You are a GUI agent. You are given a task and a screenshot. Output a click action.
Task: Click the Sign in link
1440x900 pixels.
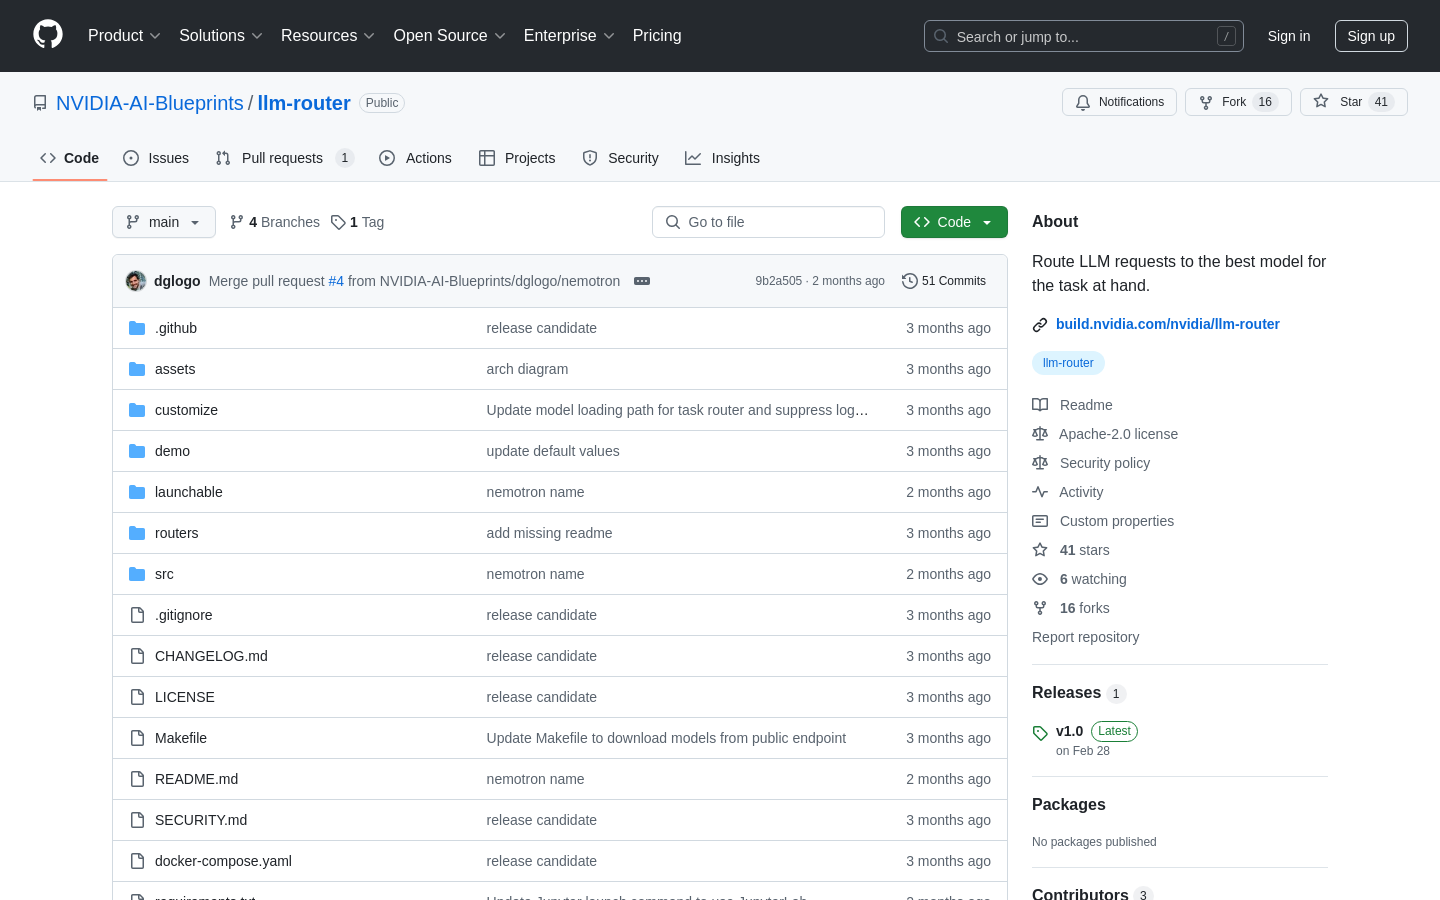[1289, 36]
